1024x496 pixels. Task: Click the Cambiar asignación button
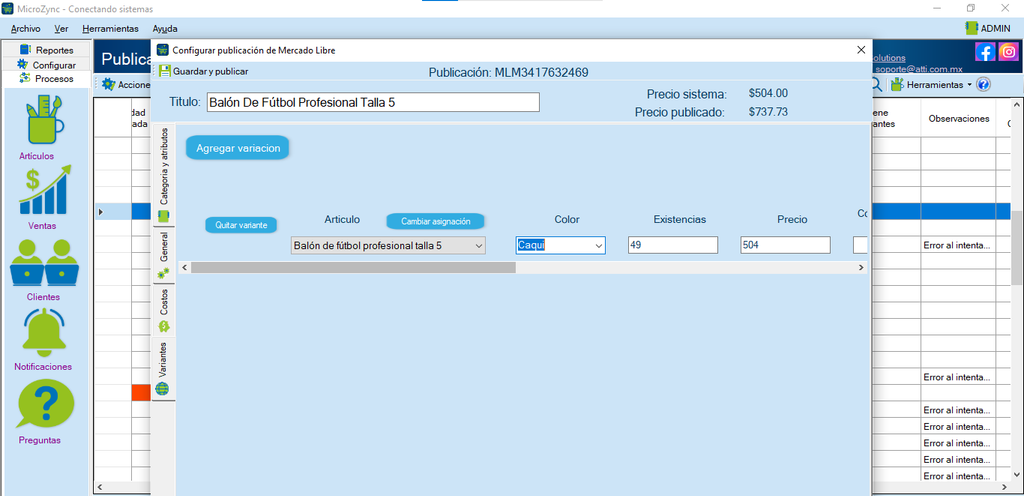coord(436,221)
